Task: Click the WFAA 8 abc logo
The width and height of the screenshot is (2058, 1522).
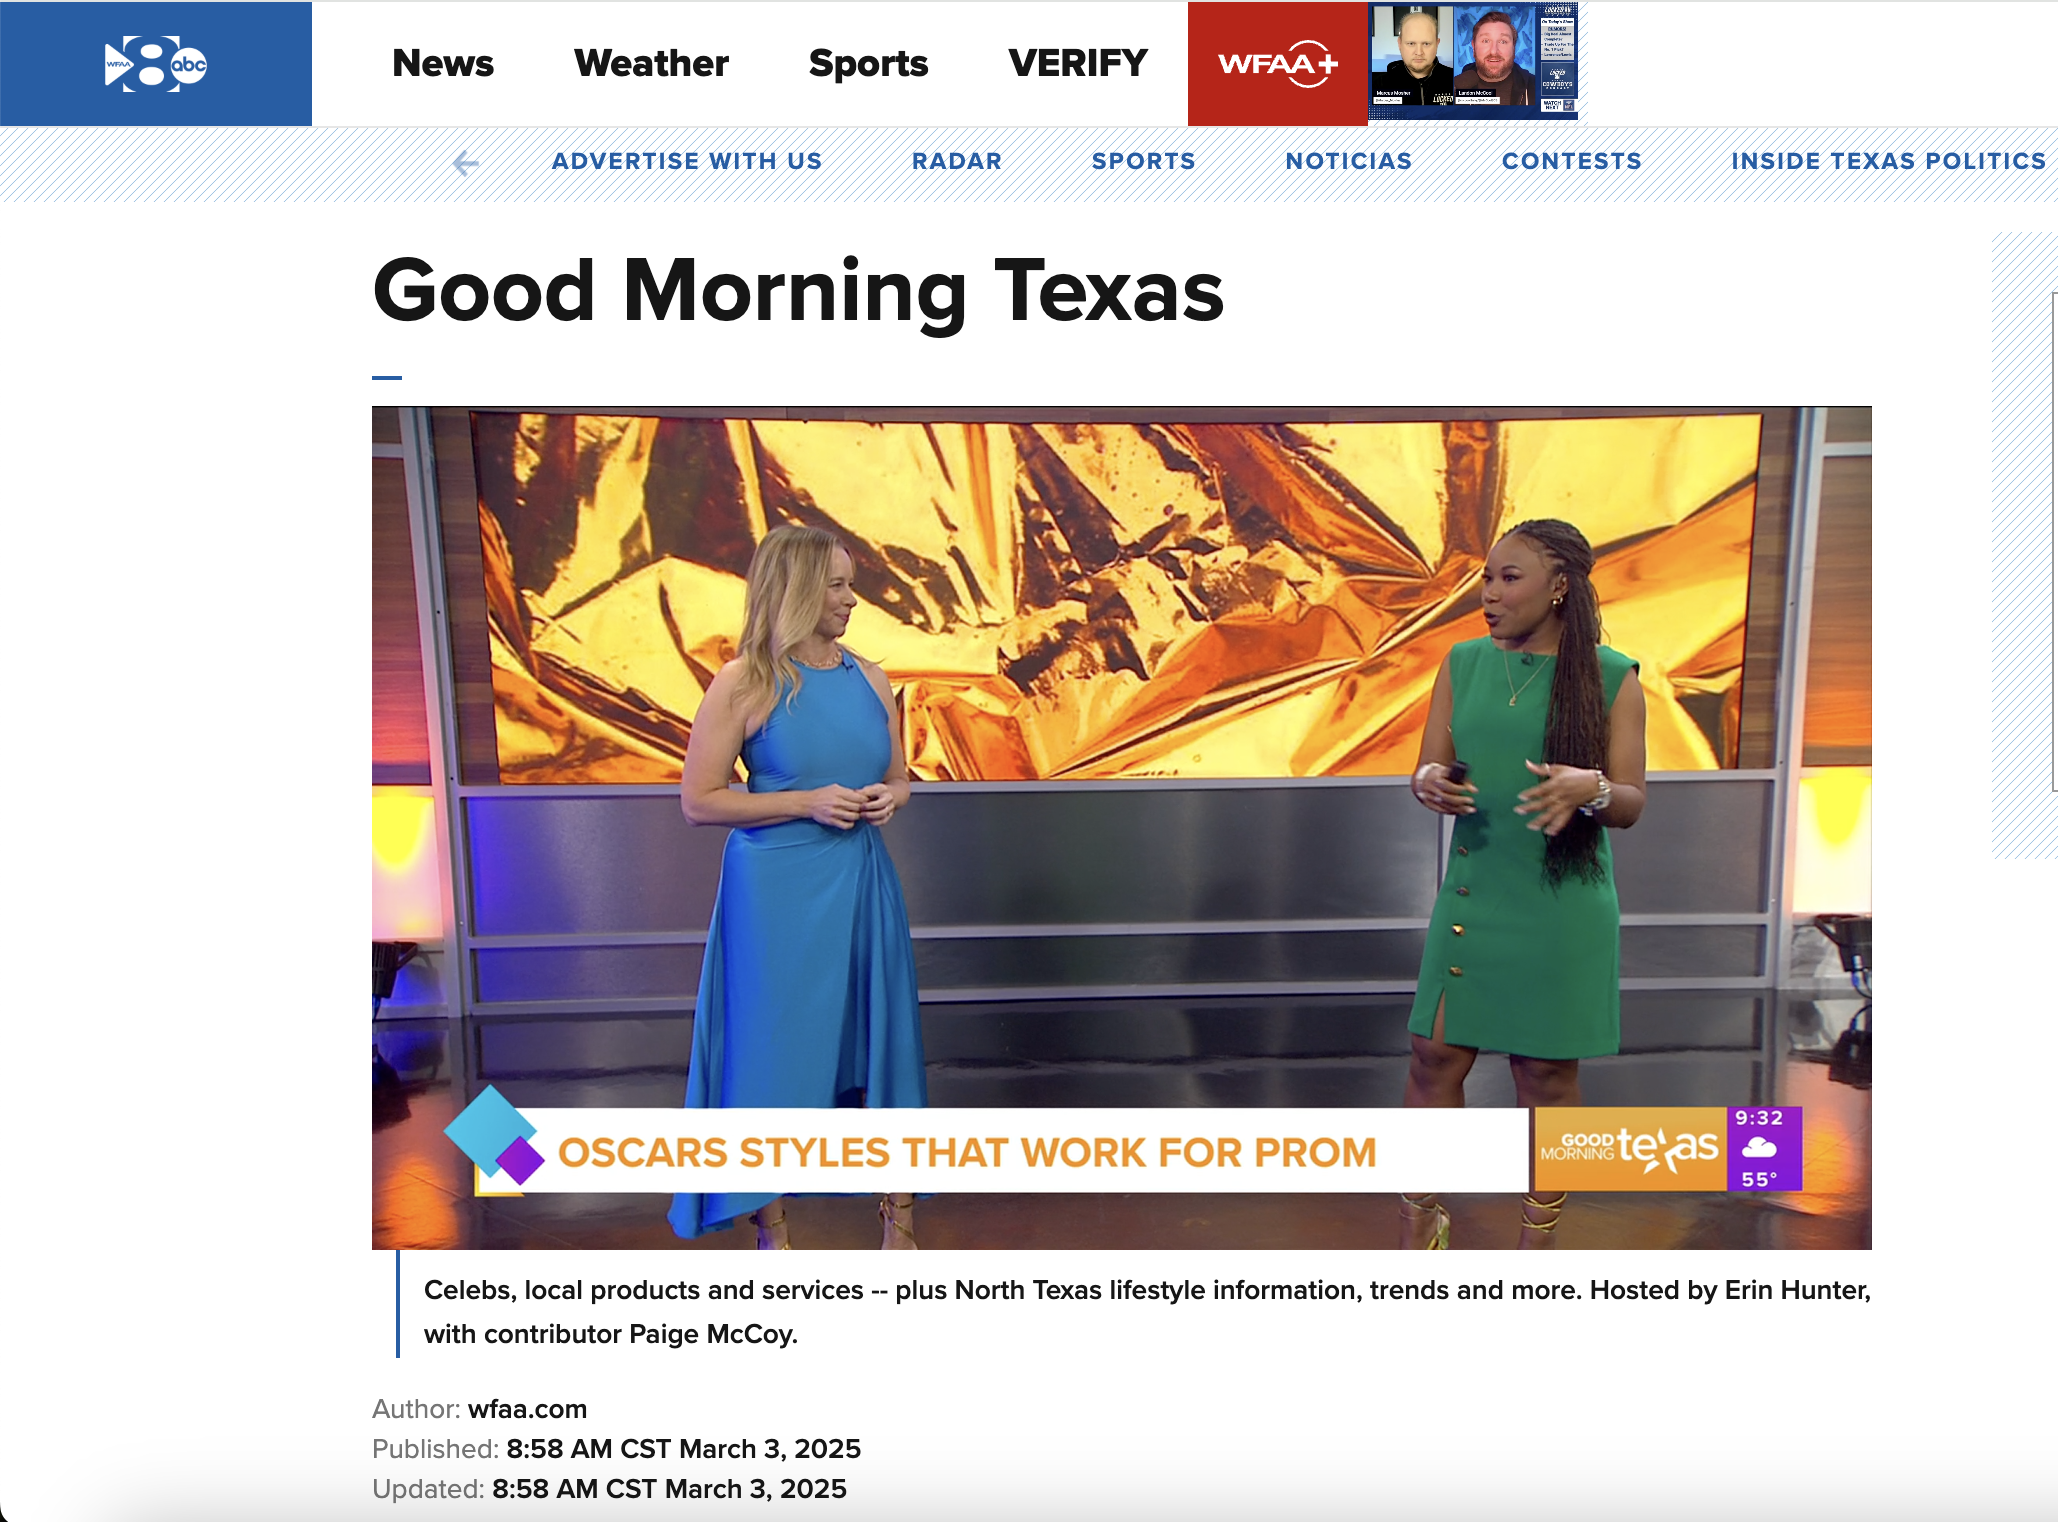Action: 156,64
